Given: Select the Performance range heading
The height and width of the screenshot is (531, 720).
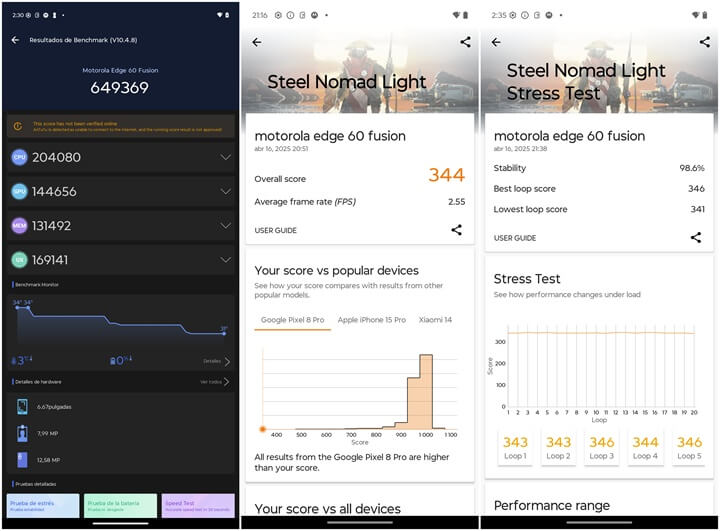Looking at the screenshot, I should pyautogui.click(x=551, y=506).
